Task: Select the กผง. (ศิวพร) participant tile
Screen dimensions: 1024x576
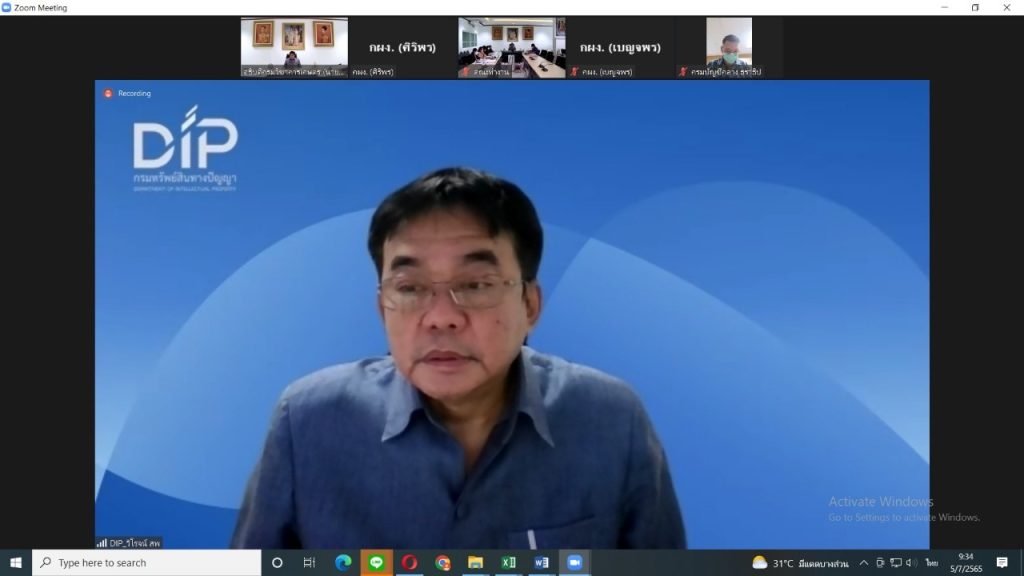Action: (402, 48)
